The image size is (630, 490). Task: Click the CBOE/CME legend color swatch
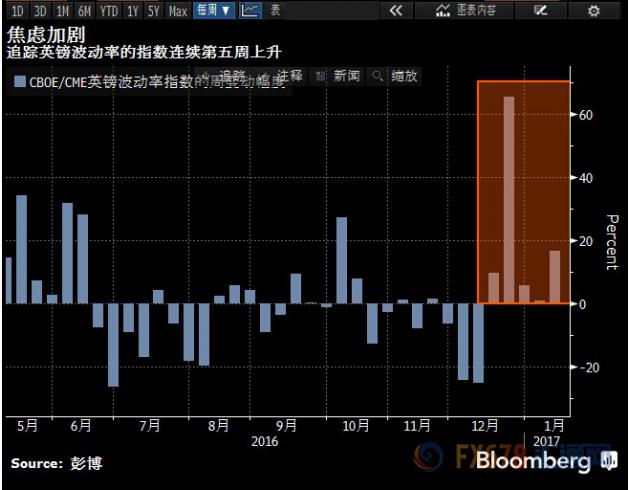pos(20,81)
